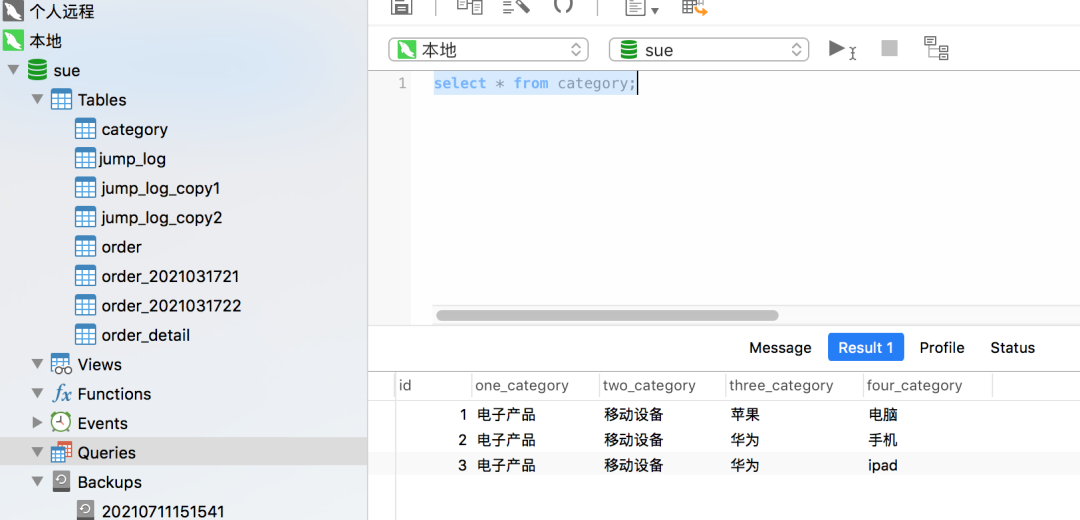Switch to the Profile tab

942,348
